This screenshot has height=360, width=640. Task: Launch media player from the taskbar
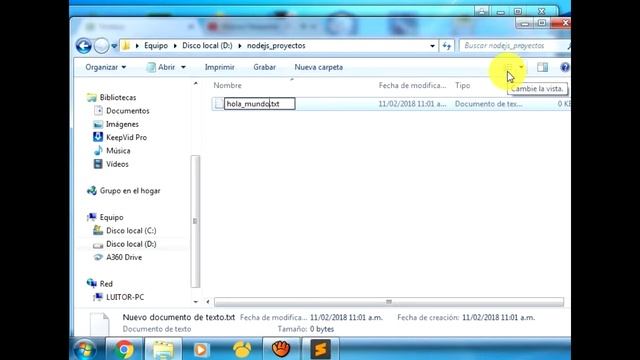pyautogui.click(x=200, y=349)
